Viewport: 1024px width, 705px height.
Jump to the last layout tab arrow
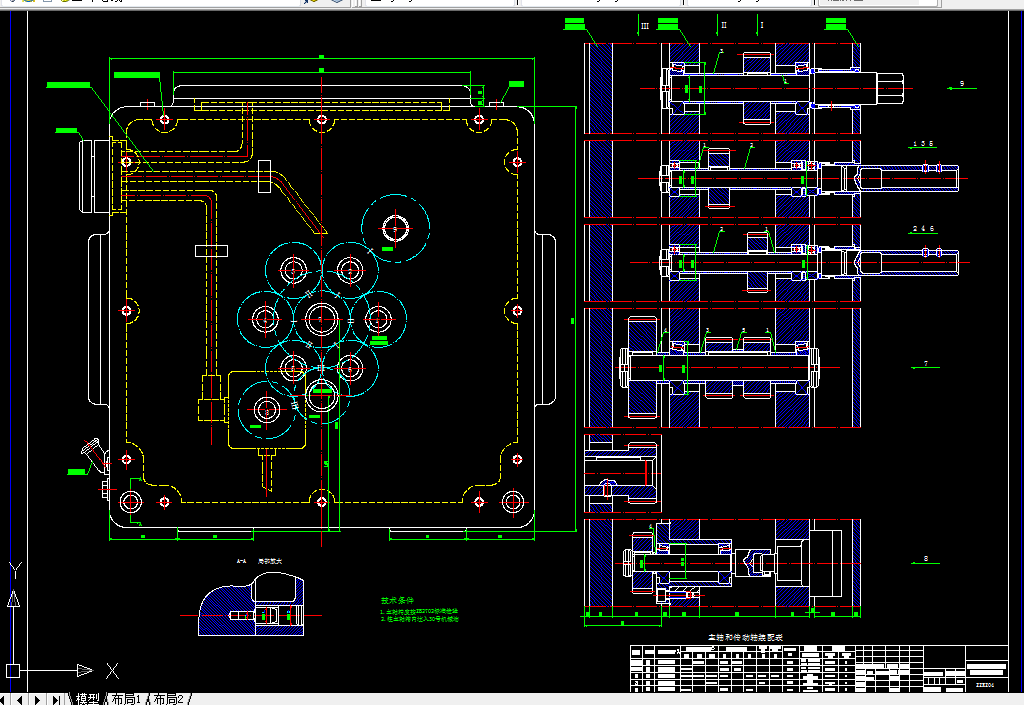(x=56, y=700)
